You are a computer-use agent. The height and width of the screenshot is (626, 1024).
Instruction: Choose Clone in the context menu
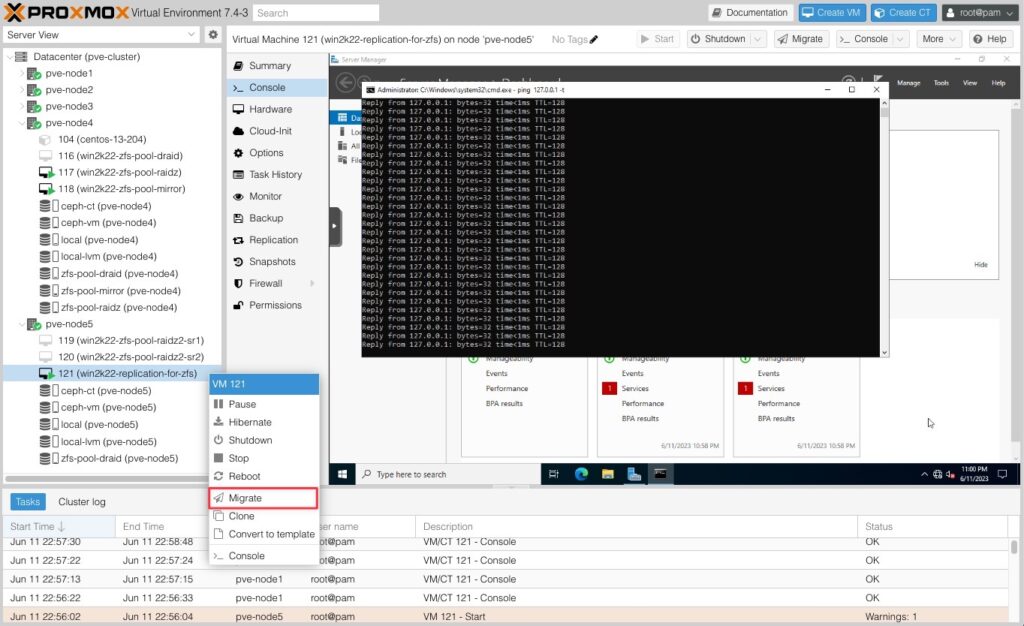pyautogui.click(x=264, y=516)
